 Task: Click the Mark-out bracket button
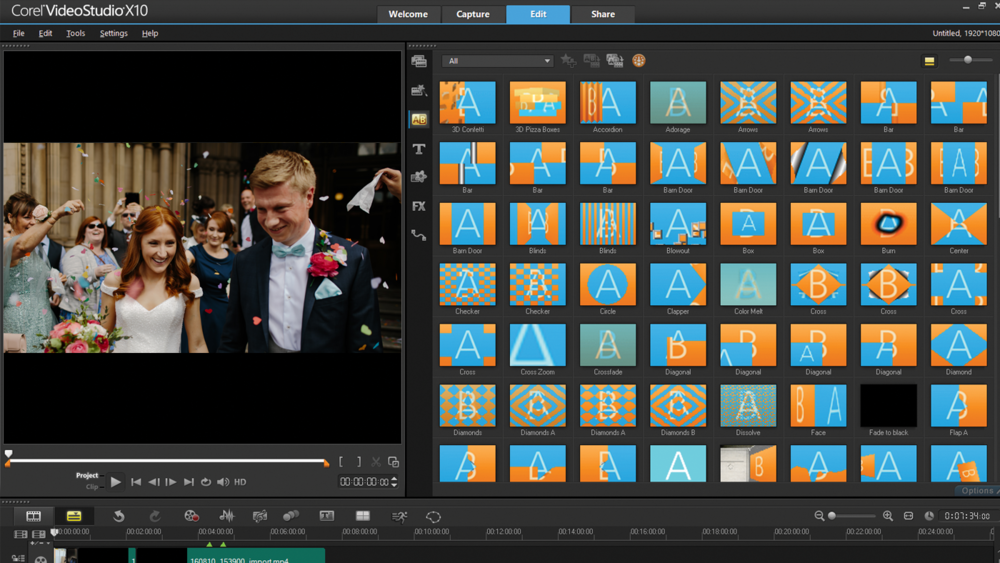(358, 462)
